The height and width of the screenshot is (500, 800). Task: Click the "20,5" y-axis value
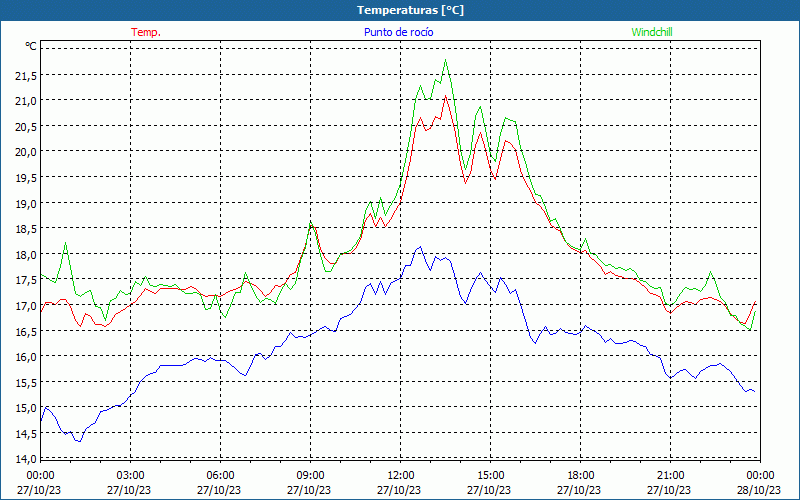pyautogui.click(x=26, y=127)
